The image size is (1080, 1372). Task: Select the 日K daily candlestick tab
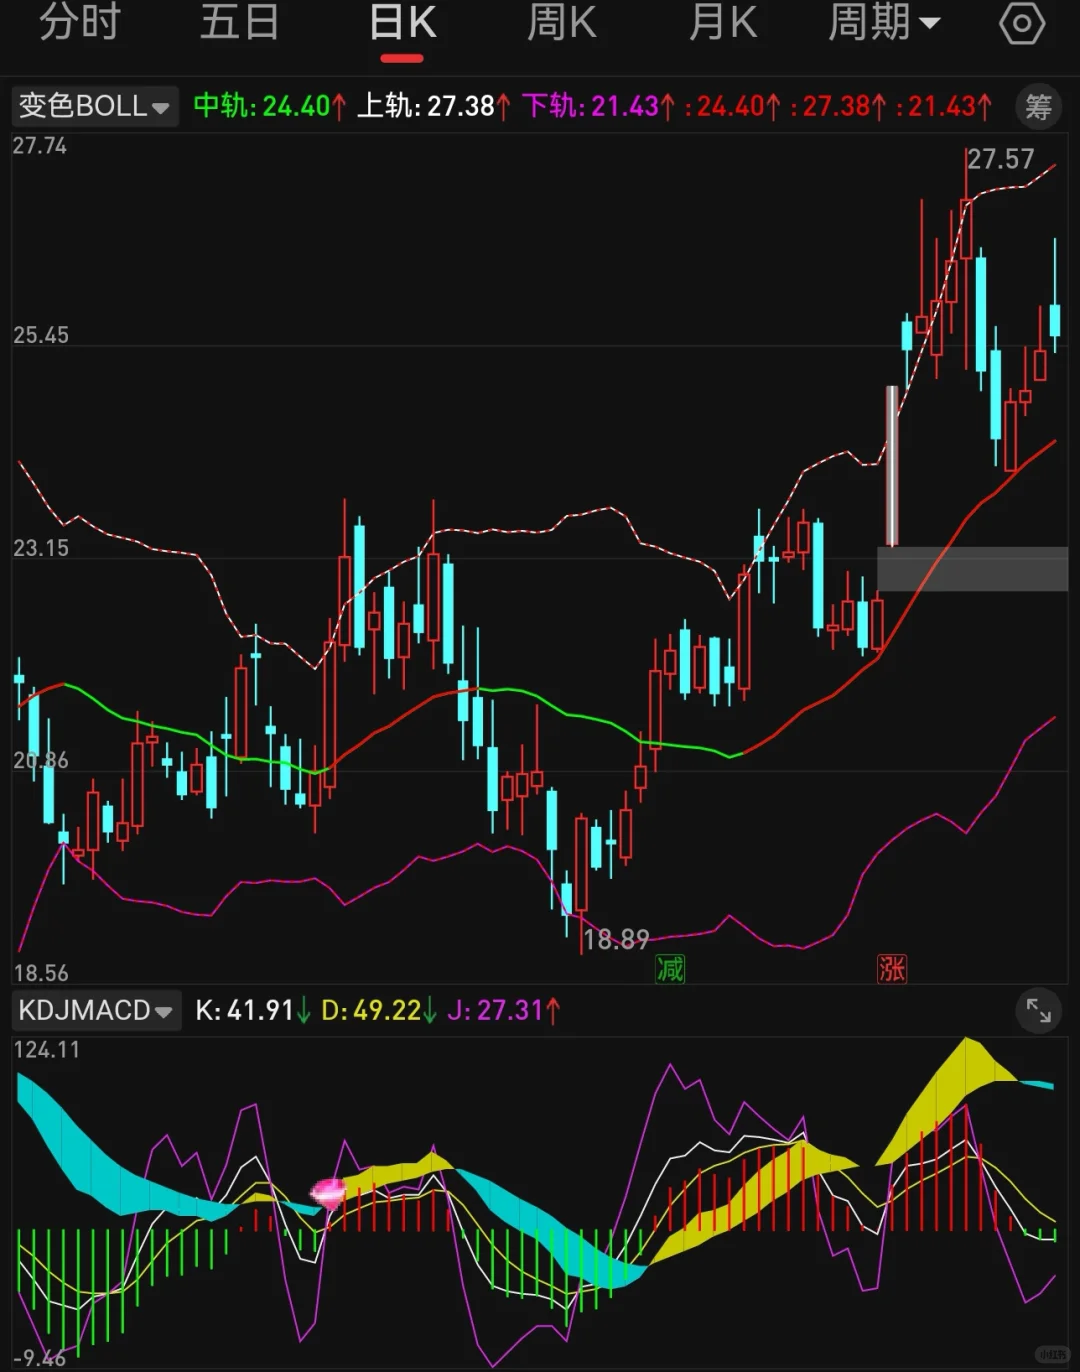(x=402, y=22)
